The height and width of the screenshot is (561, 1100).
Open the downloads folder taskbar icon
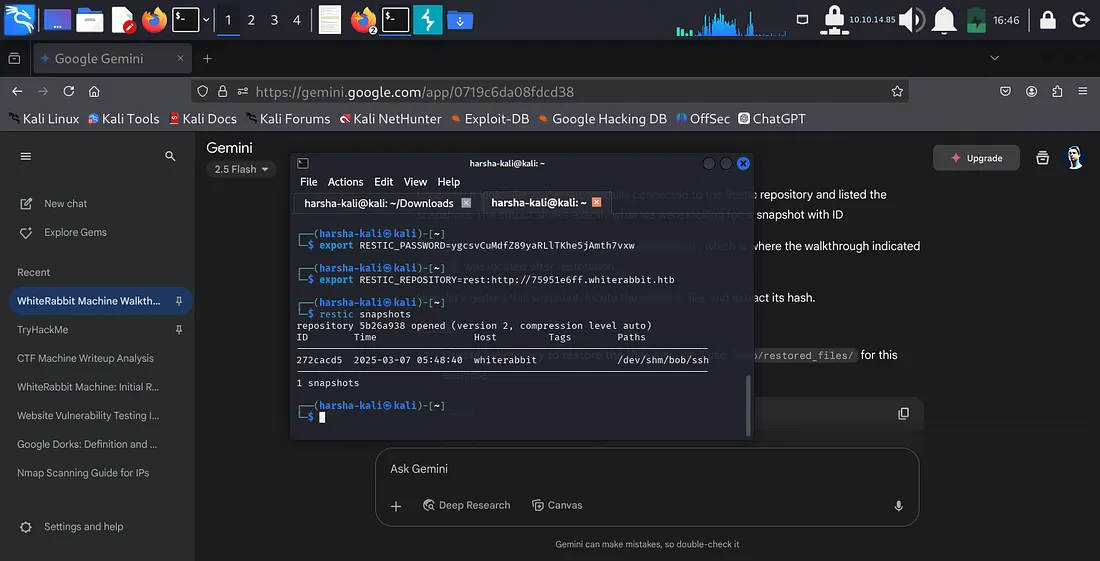pyautogui.click(x=460, y=20)
